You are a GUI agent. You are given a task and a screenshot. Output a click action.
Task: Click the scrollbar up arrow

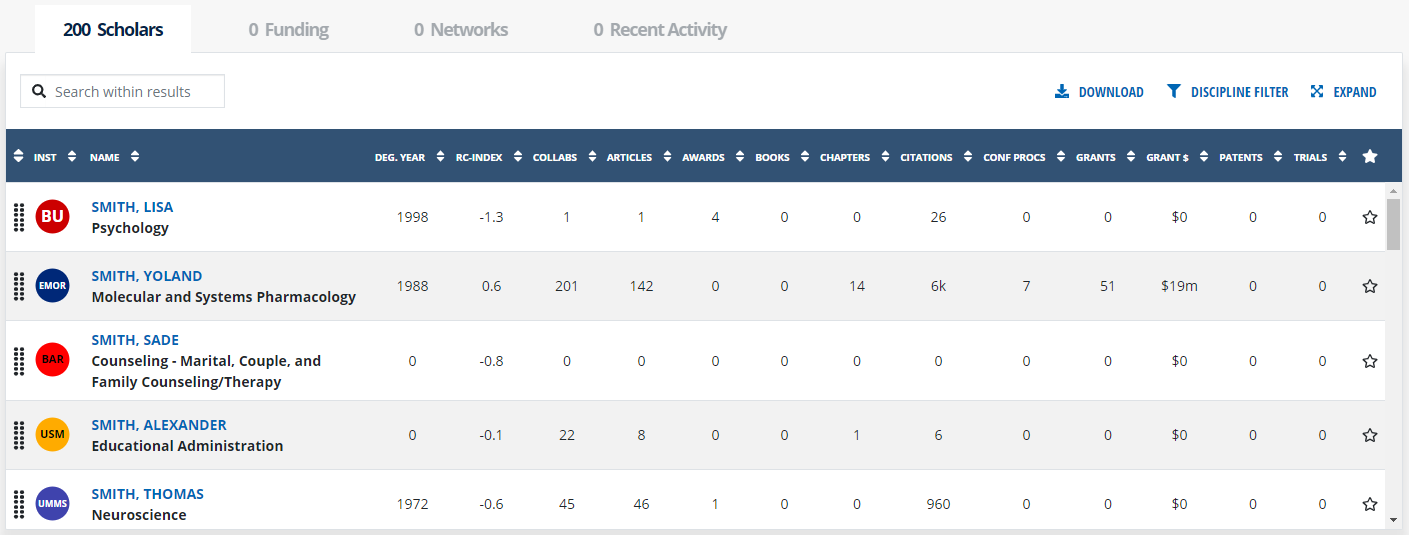tap(1393, 190)
